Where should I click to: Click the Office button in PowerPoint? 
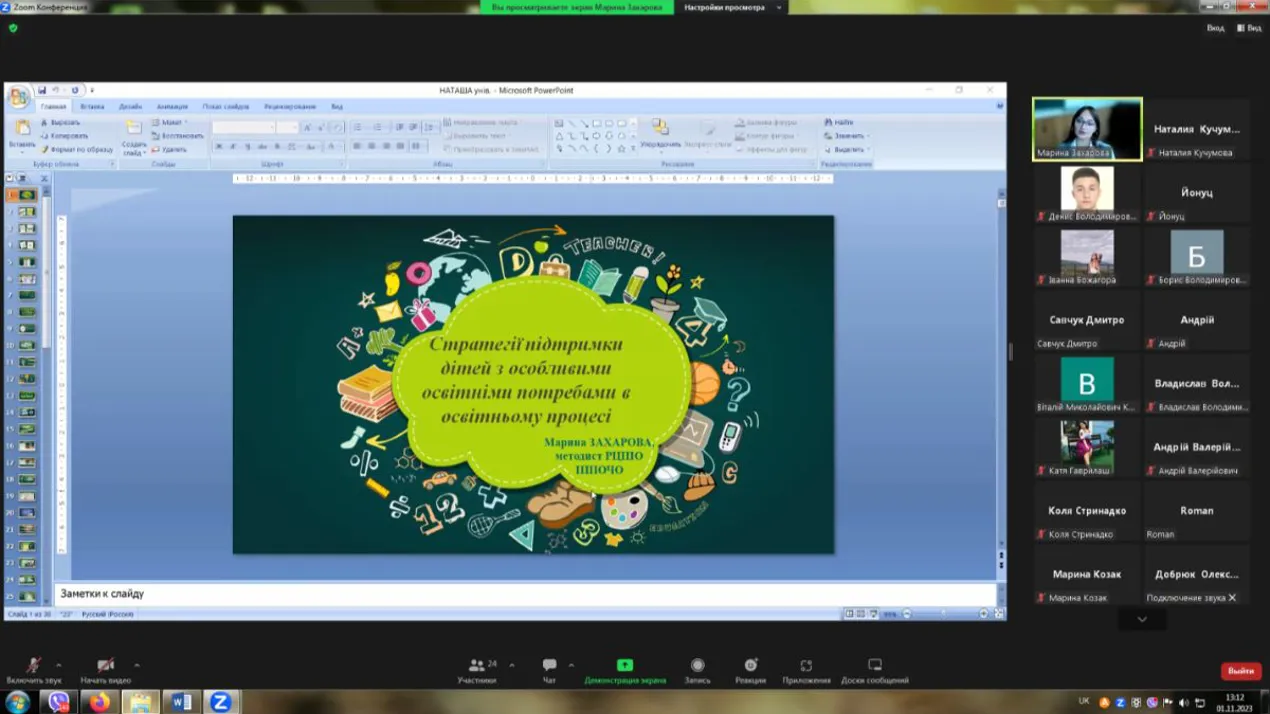point(18,97)
